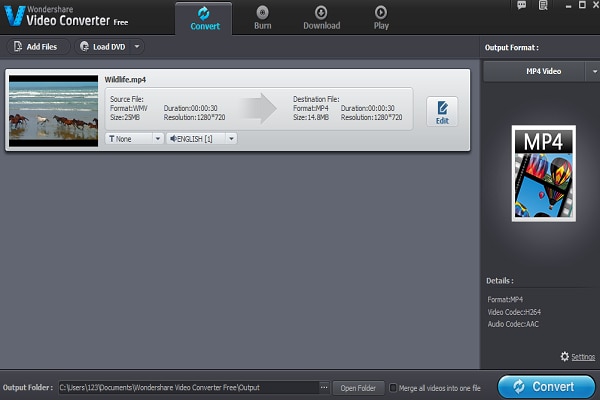
Task: Click source Resolution:1280*720 text
Action: [x=194, y=118]
